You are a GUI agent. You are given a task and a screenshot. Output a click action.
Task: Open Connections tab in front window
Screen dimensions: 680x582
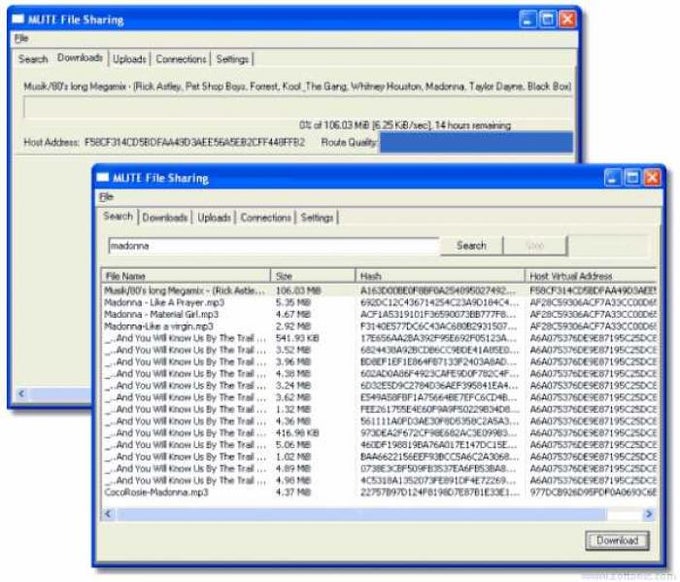click(x=266, y=217)
